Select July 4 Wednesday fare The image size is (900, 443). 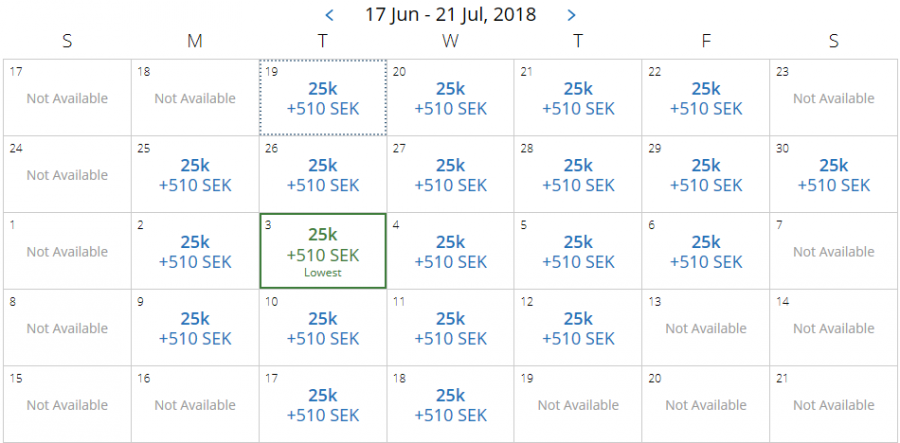(x=451, y=252)
